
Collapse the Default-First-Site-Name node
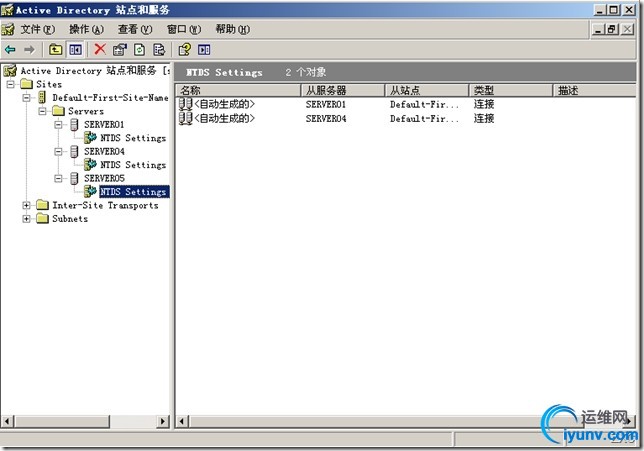pos(26,98)
